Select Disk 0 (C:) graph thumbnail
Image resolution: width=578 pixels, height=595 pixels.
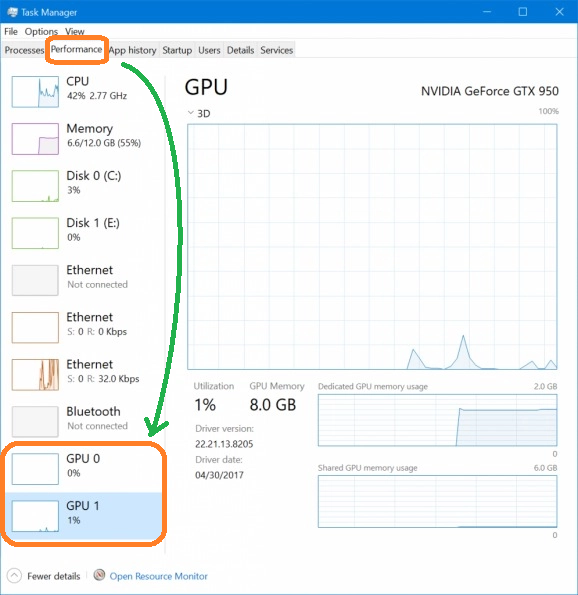(35, 186)
